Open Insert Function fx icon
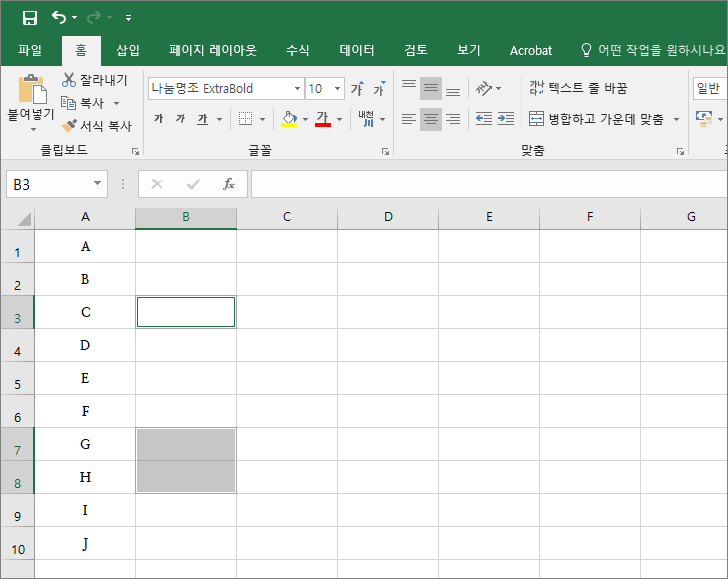This screenshot has height=579, width=728. 229,184
